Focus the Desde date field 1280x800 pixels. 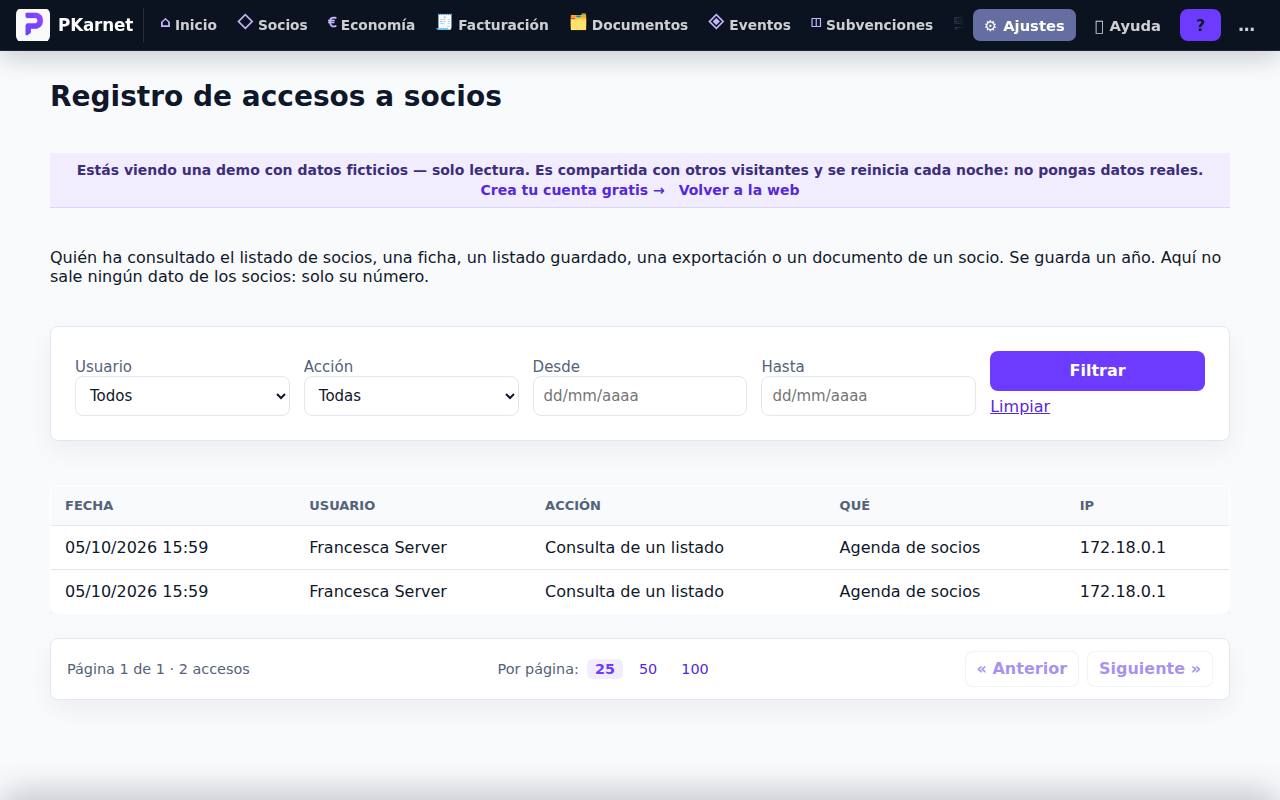640,396
